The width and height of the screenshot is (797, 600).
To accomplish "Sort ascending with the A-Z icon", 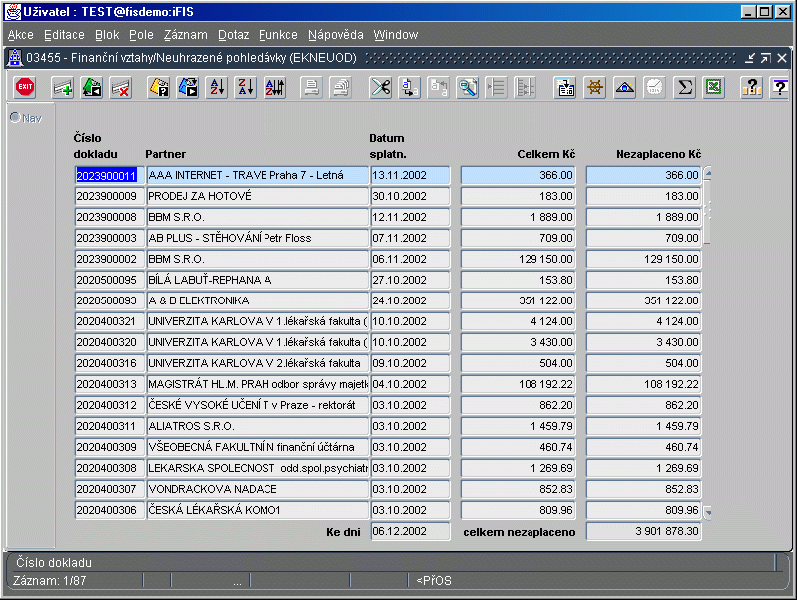I will [218, 87].
